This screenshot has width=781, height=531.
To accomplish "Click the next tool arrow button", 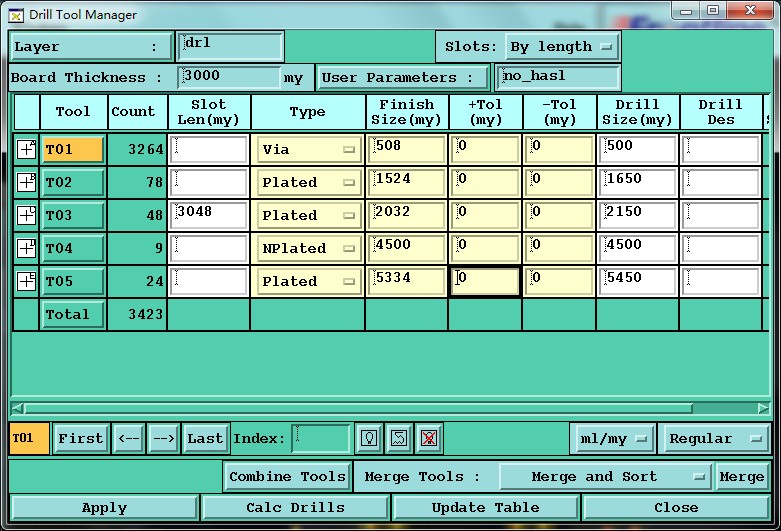I will click(163, 438).
